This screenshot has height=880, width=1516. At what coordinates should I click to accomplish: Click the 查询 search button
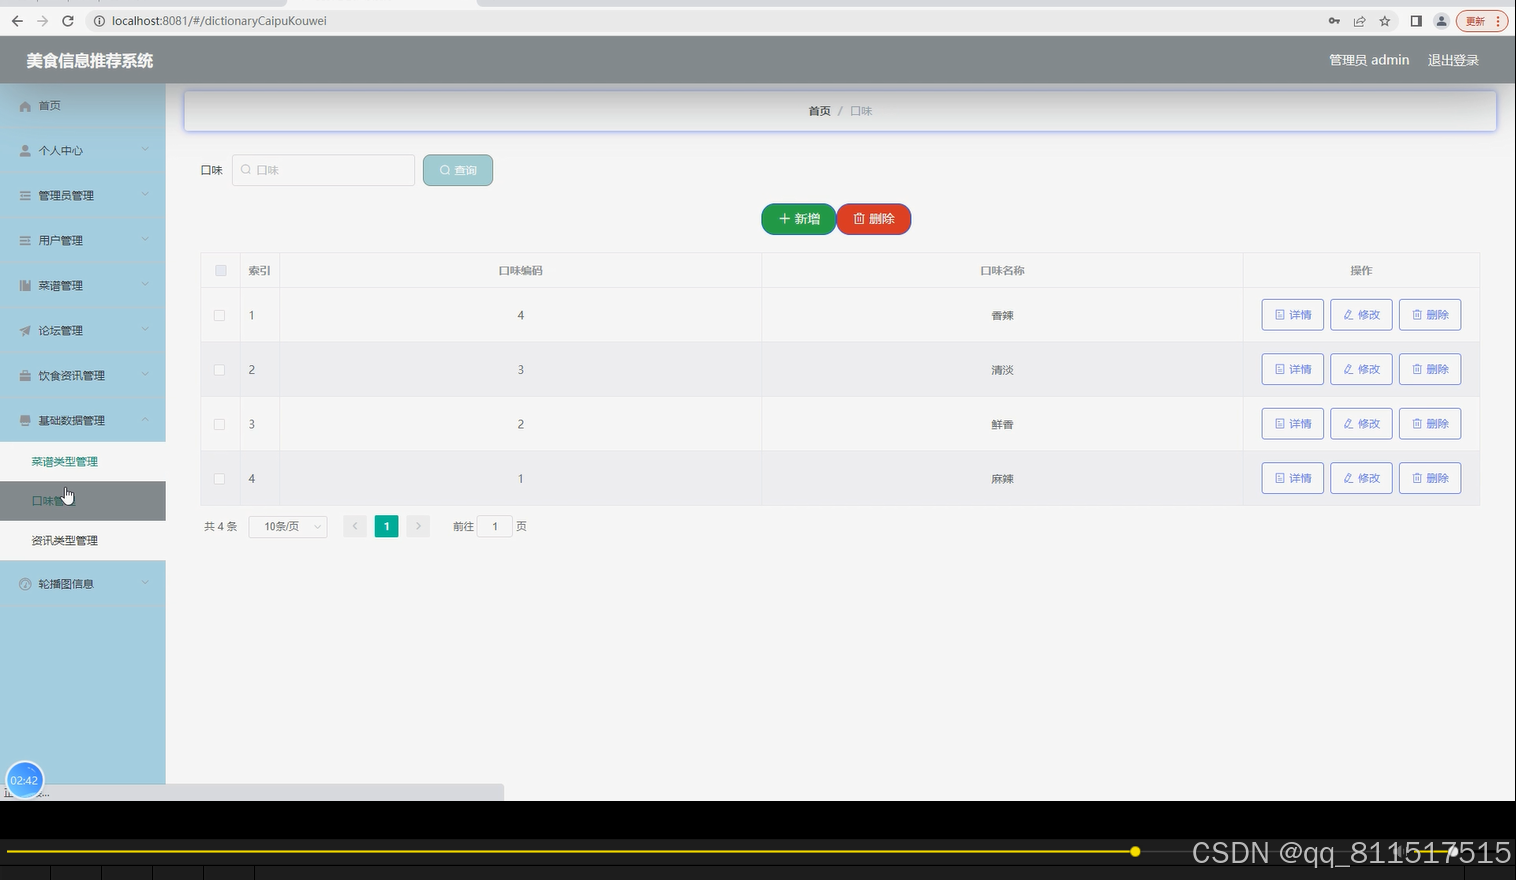pyautogui.click(x=458, y=170)
